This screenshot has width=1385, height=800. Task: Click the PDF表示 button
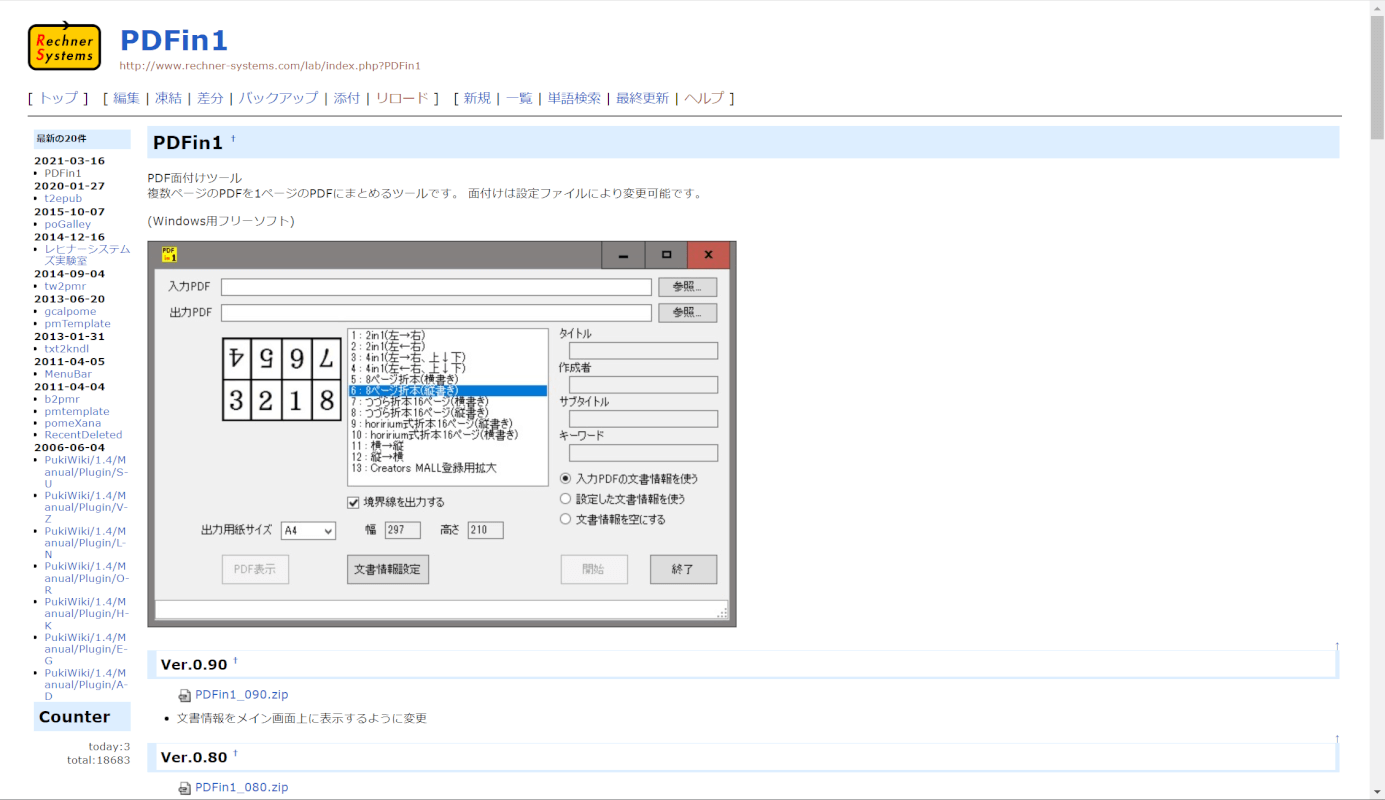255,569
